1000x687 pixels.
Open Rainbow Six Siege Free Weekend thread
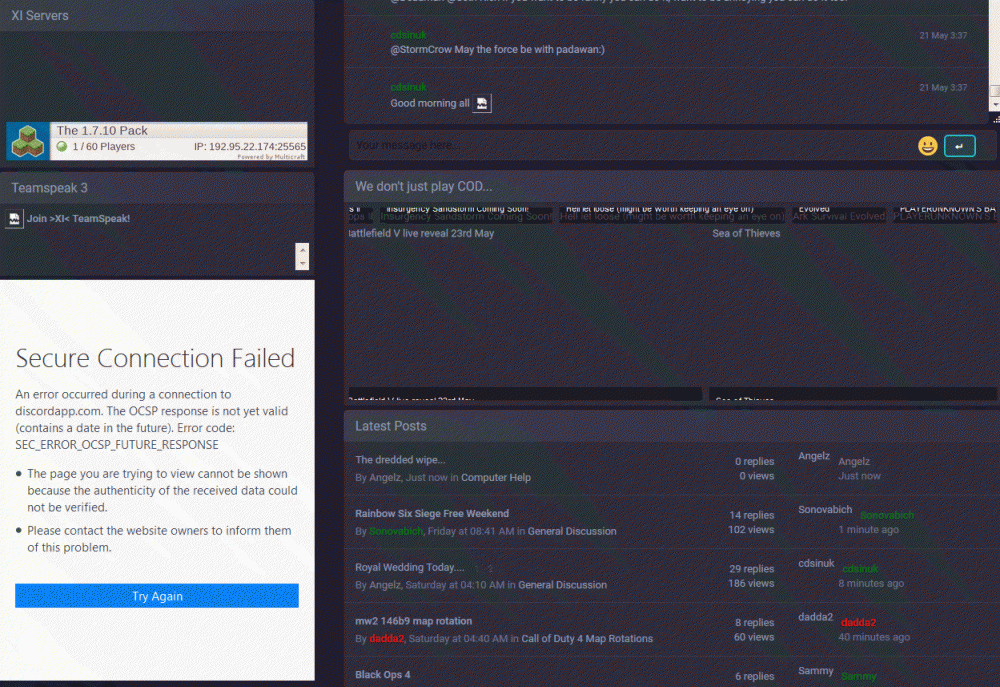tap(432, 514)
